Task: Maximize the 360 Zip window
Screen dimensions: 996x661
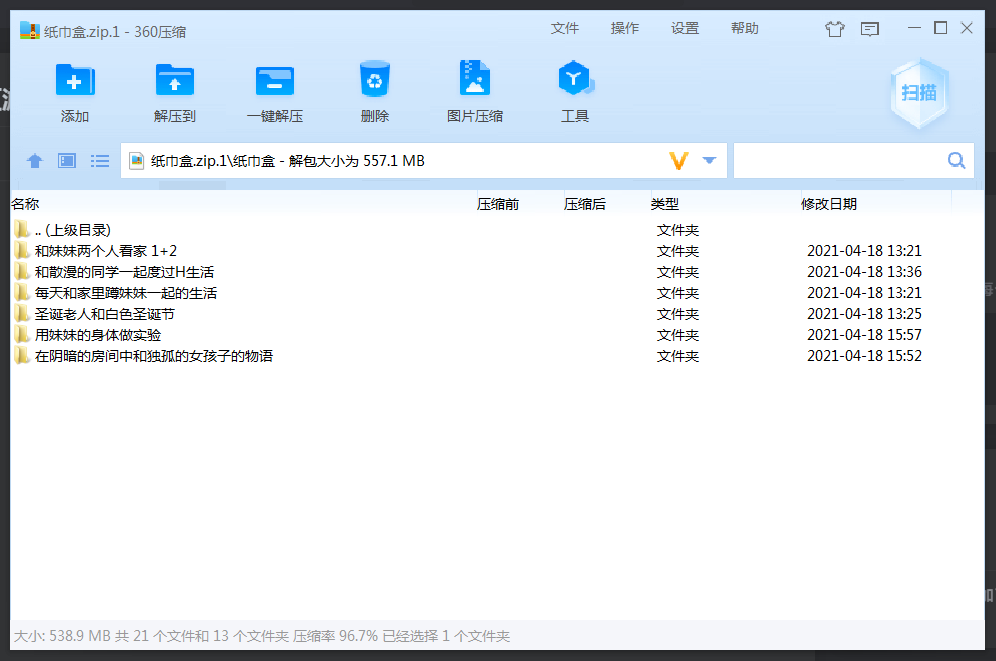Action: (940, 28)
